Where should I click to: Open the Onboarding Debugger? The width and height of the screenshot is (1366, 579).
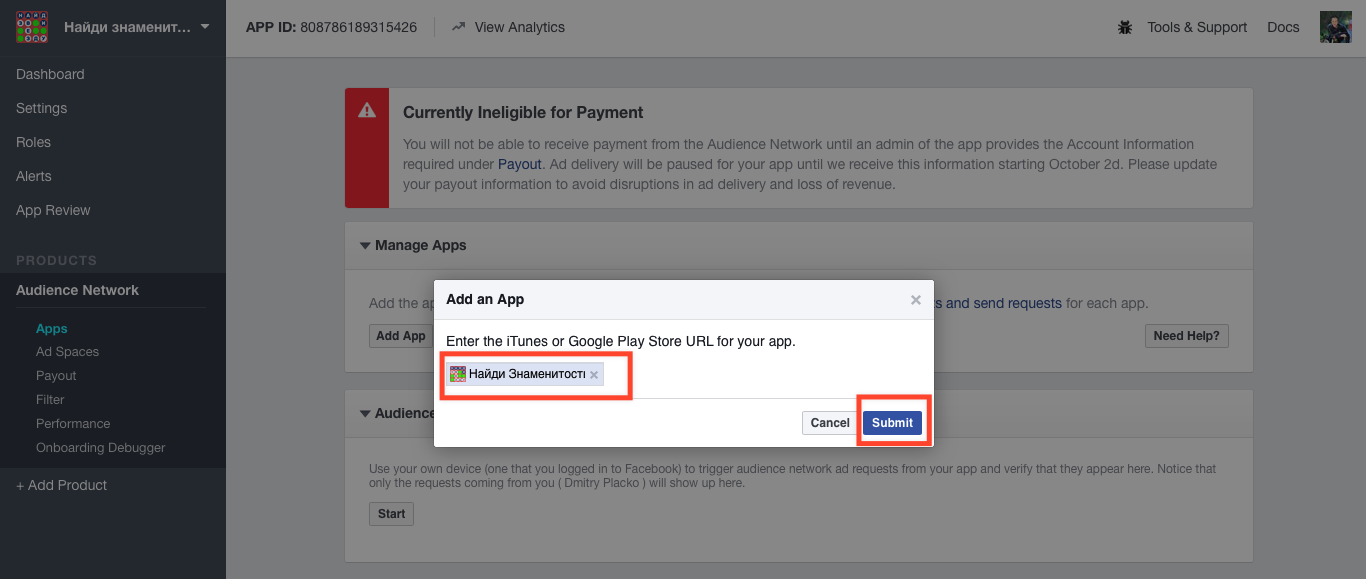[101, 448]
